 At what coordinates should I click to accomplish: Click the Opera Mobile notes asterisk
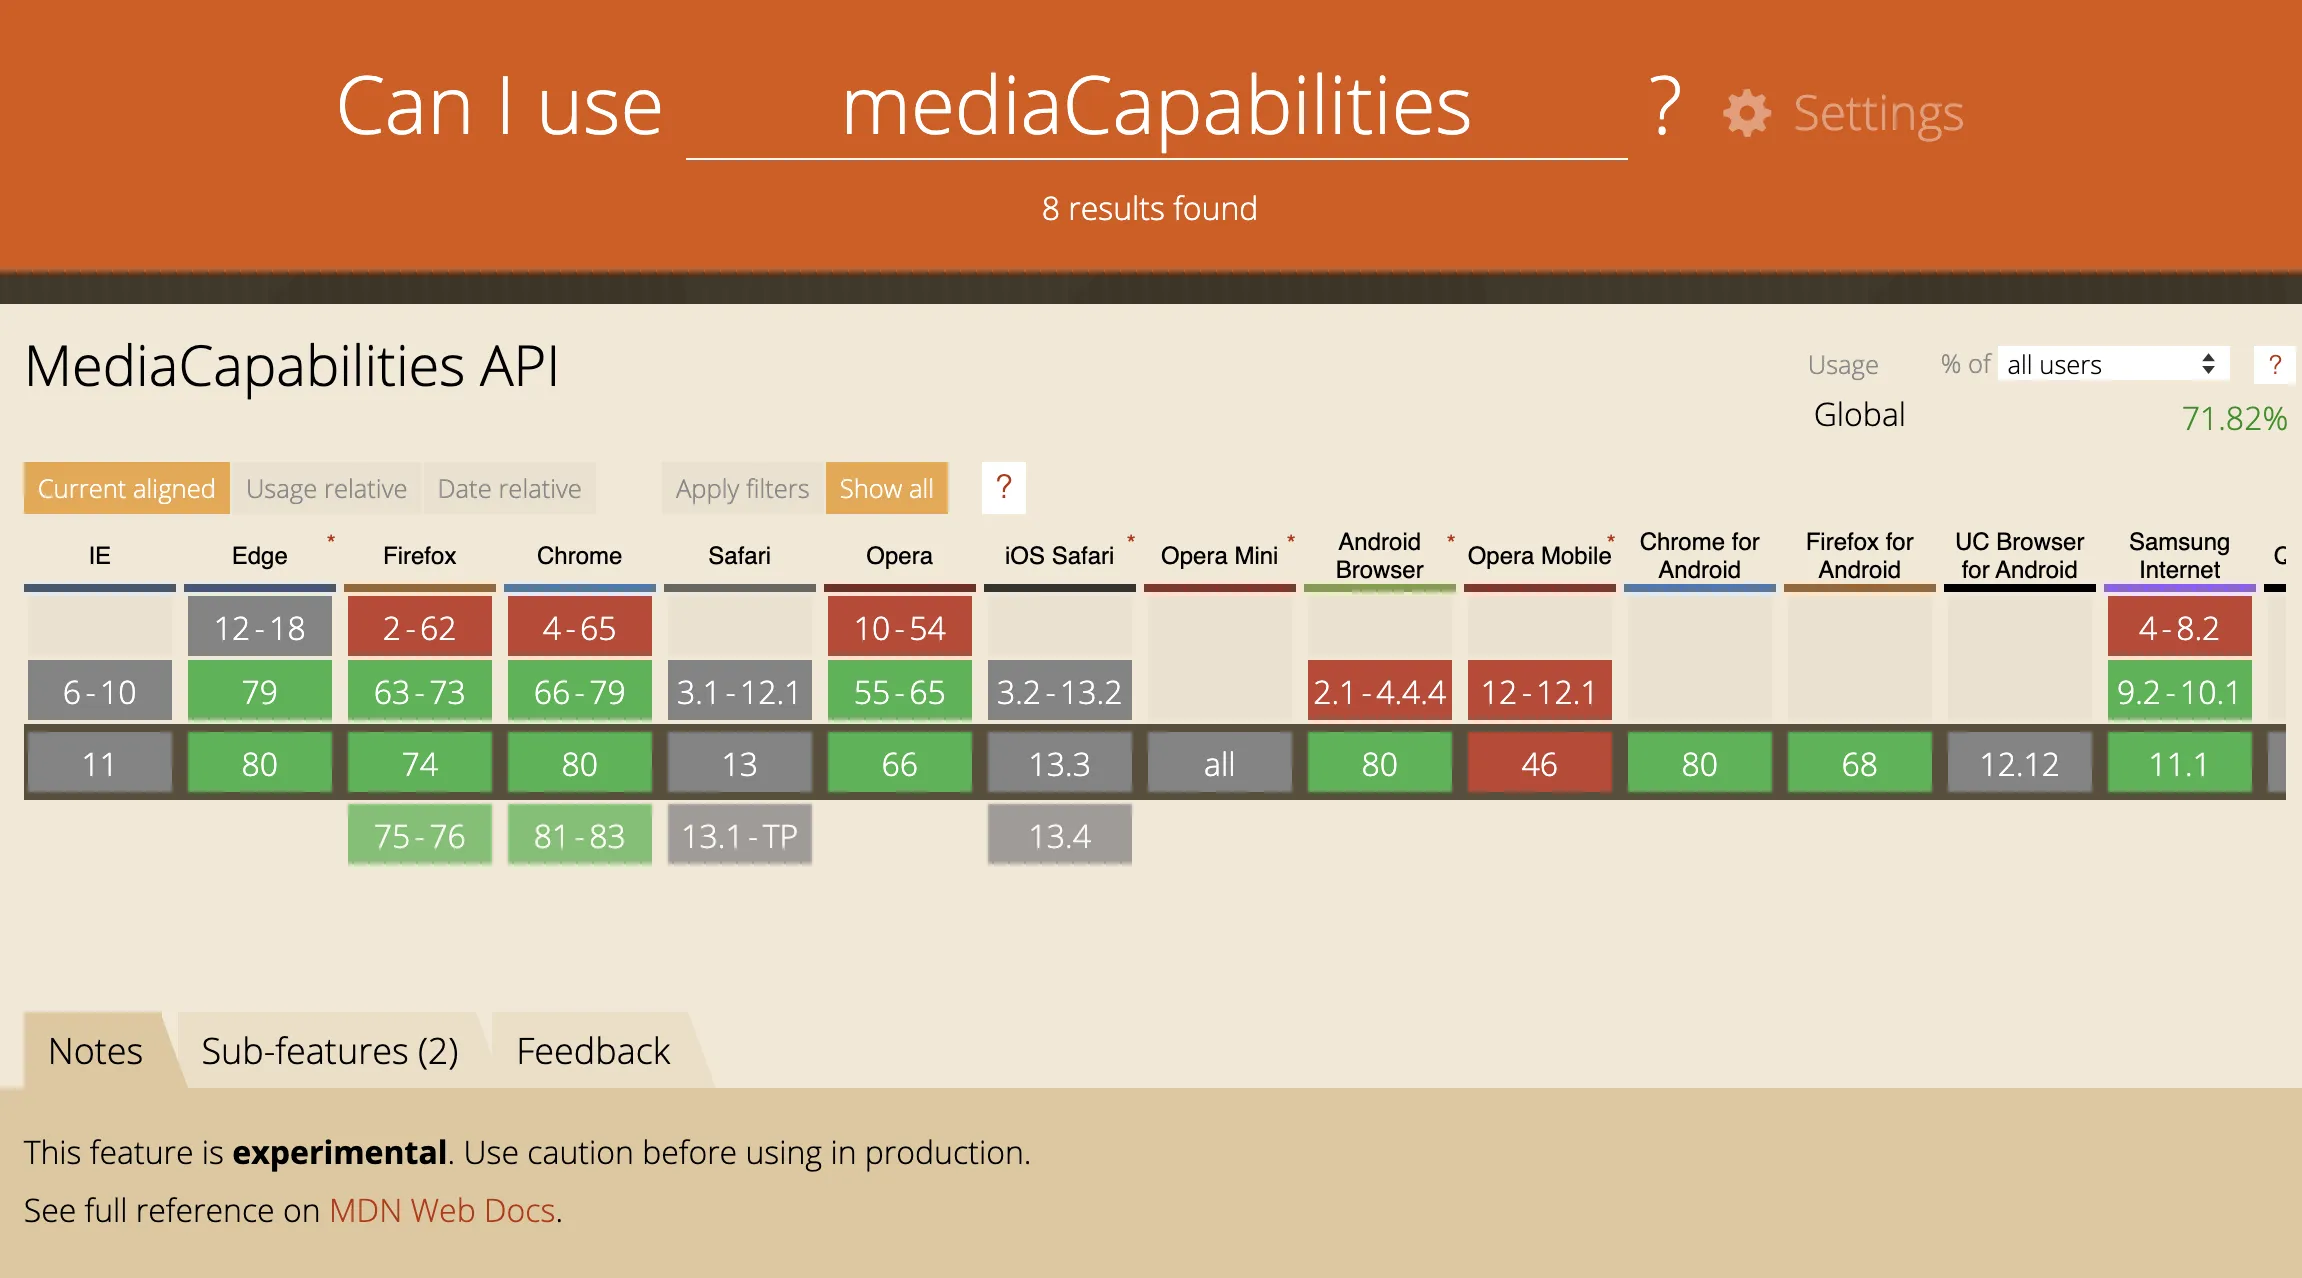pos(1611,540)
